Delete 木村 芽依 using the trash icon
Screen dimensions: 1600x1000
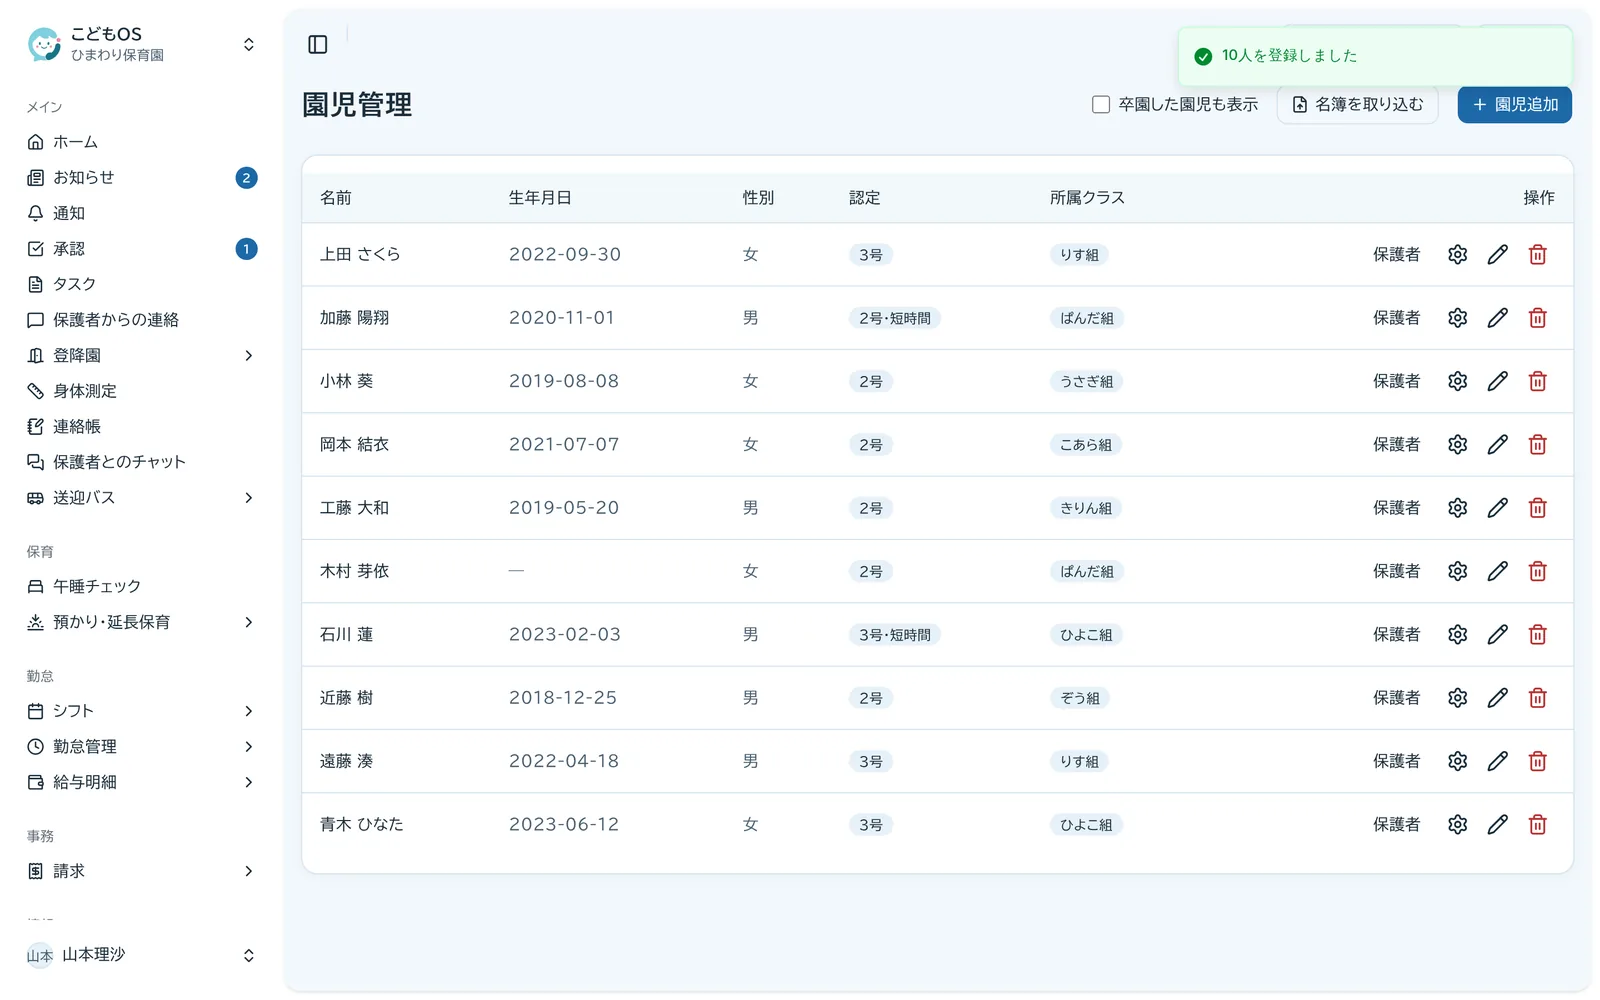coord(1538,571)
